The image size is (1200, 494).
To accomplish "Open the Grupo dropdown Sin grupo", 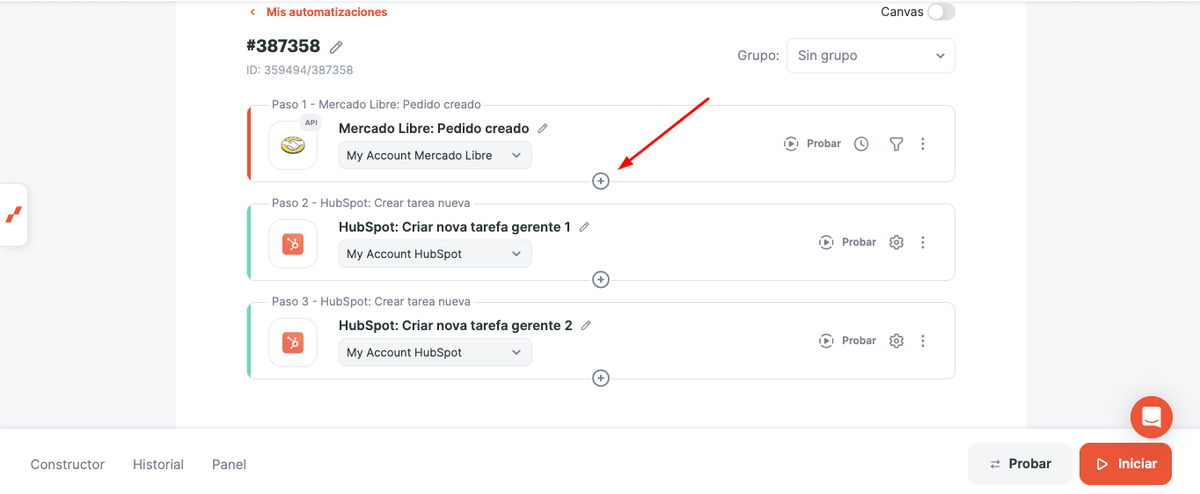I will pos(871,56).
